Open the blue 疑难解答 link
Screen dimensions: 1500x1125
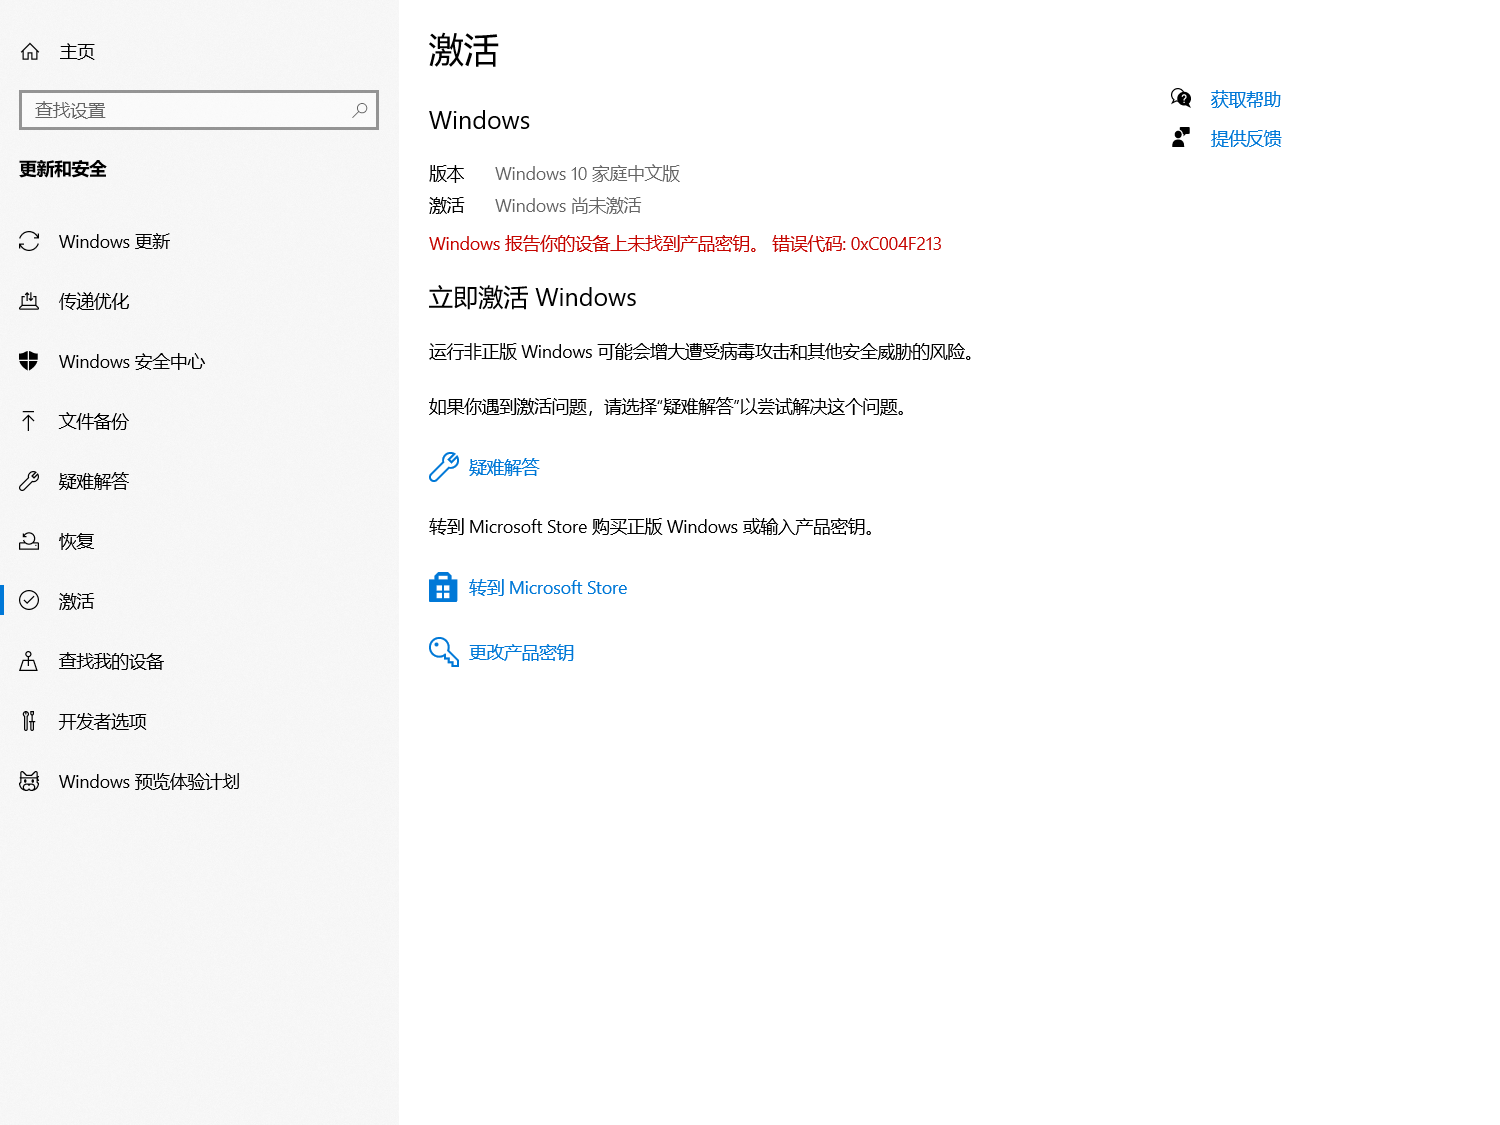(504, 467)
